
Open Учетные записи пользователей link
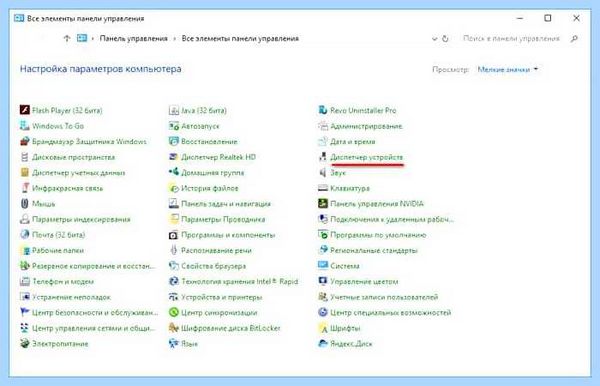tap(384, 297)
